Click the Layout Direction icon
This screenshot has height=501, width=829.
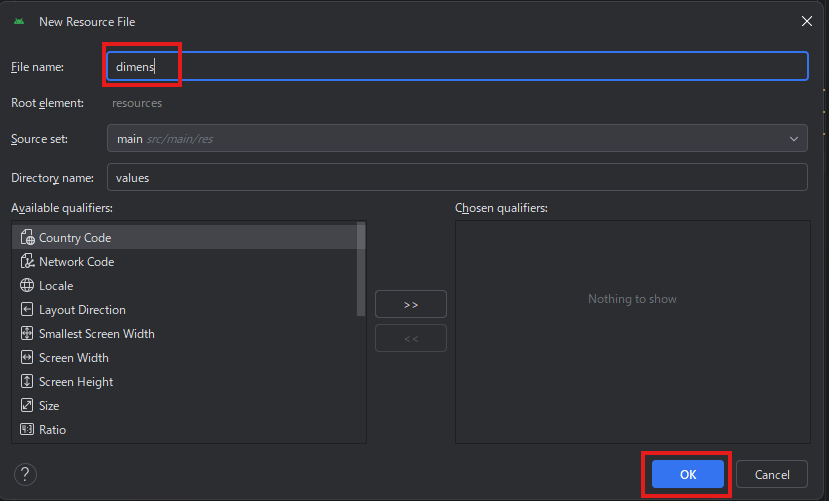tap(27, 309)
